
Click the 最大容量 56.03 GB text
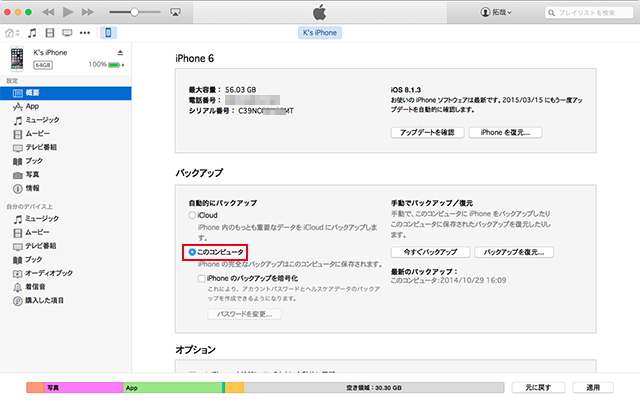click(x=222, y=90)
